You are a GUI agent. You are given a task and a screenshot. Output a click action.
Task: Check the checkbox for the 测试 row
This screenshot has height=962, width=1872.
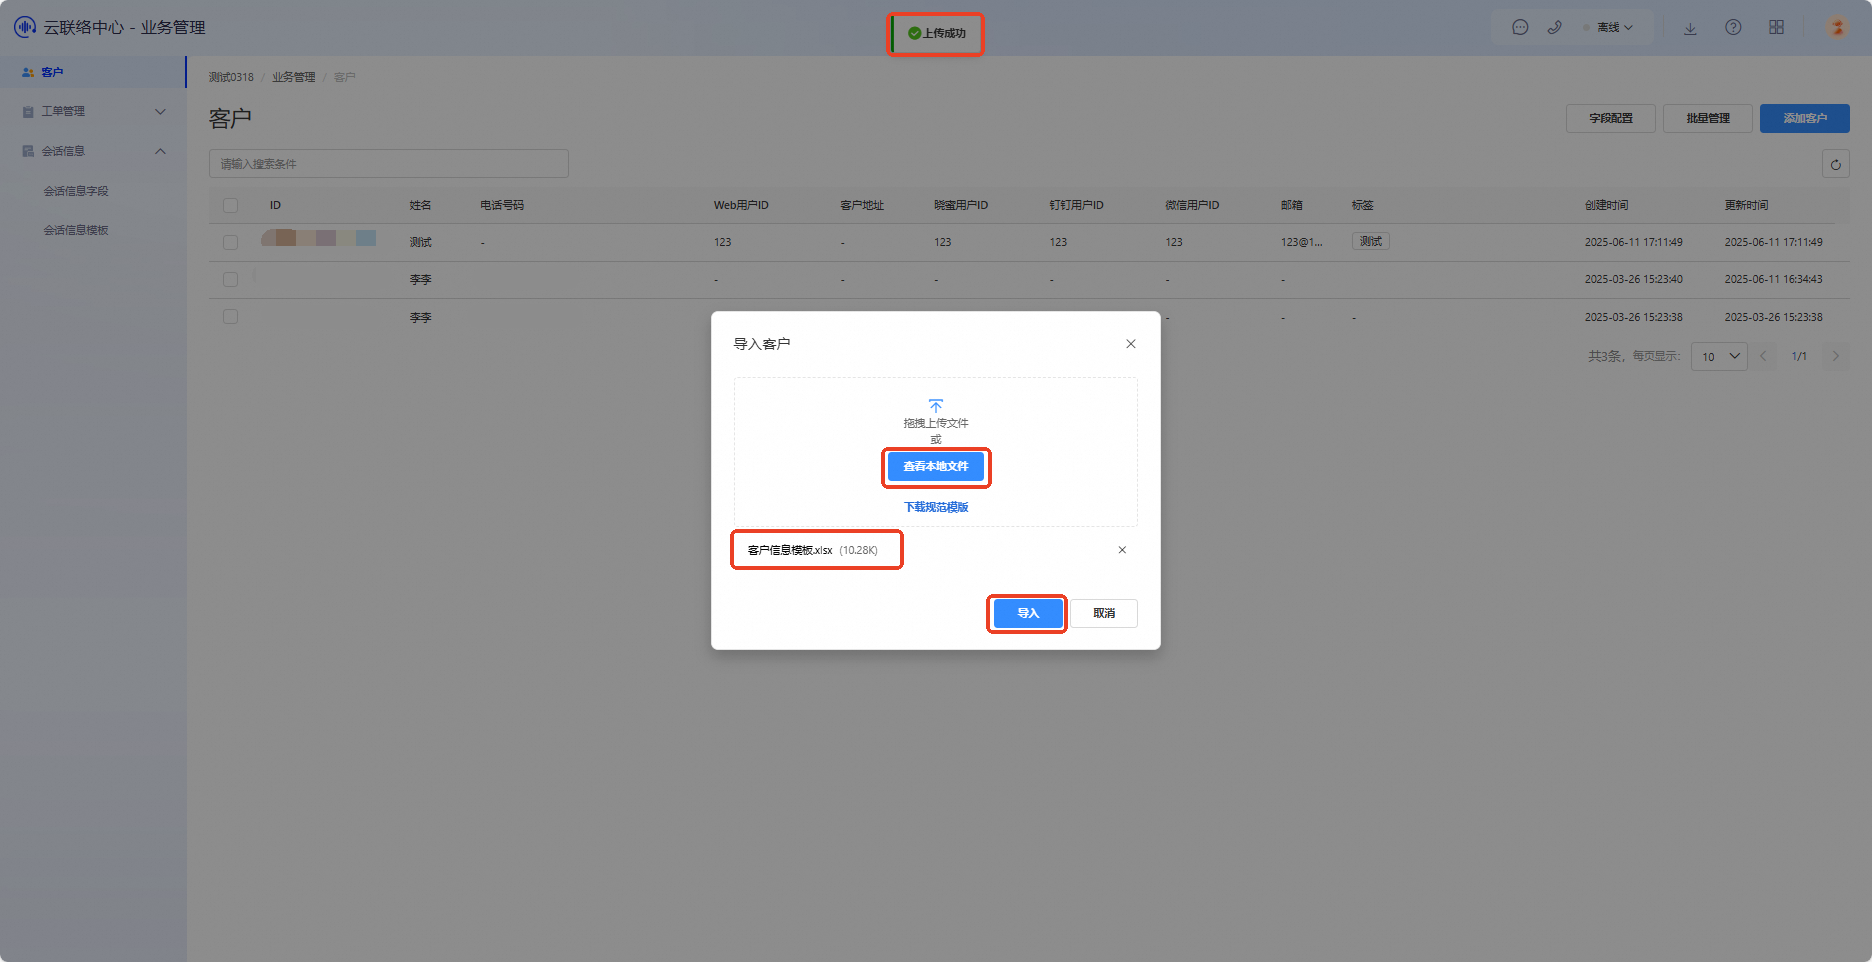(x=230, y=242)
